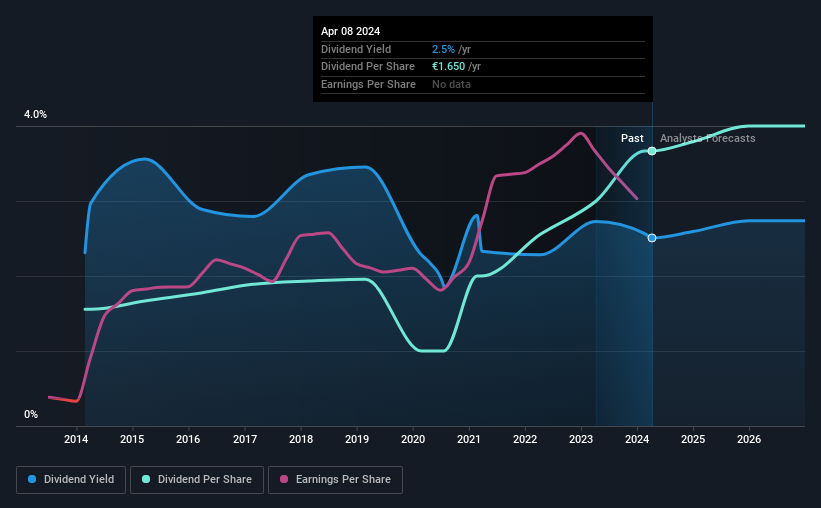Image resolution: width=821 pixels, height=508 pixels.
Task: Click the 'Analysts Forecasts' label
Action: point(707,138)
